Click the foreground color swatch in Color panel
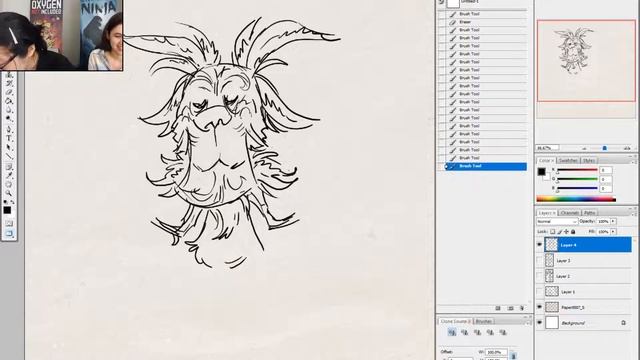The height and width of the screenshot is (360, 640). 541,172
